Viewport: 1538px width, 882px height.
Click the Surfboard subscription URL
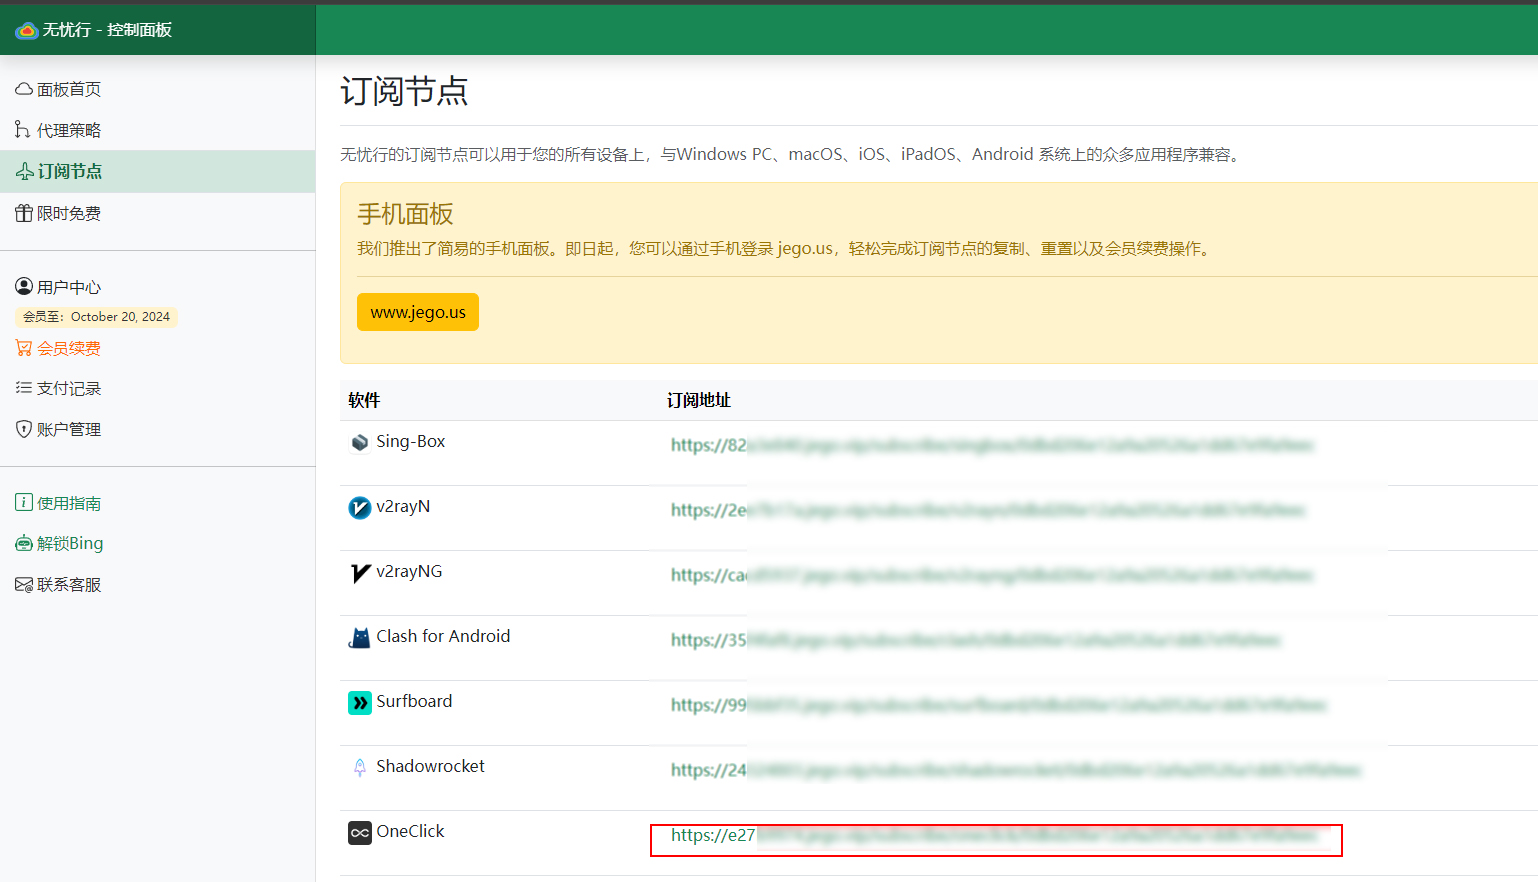click(999, 705)
